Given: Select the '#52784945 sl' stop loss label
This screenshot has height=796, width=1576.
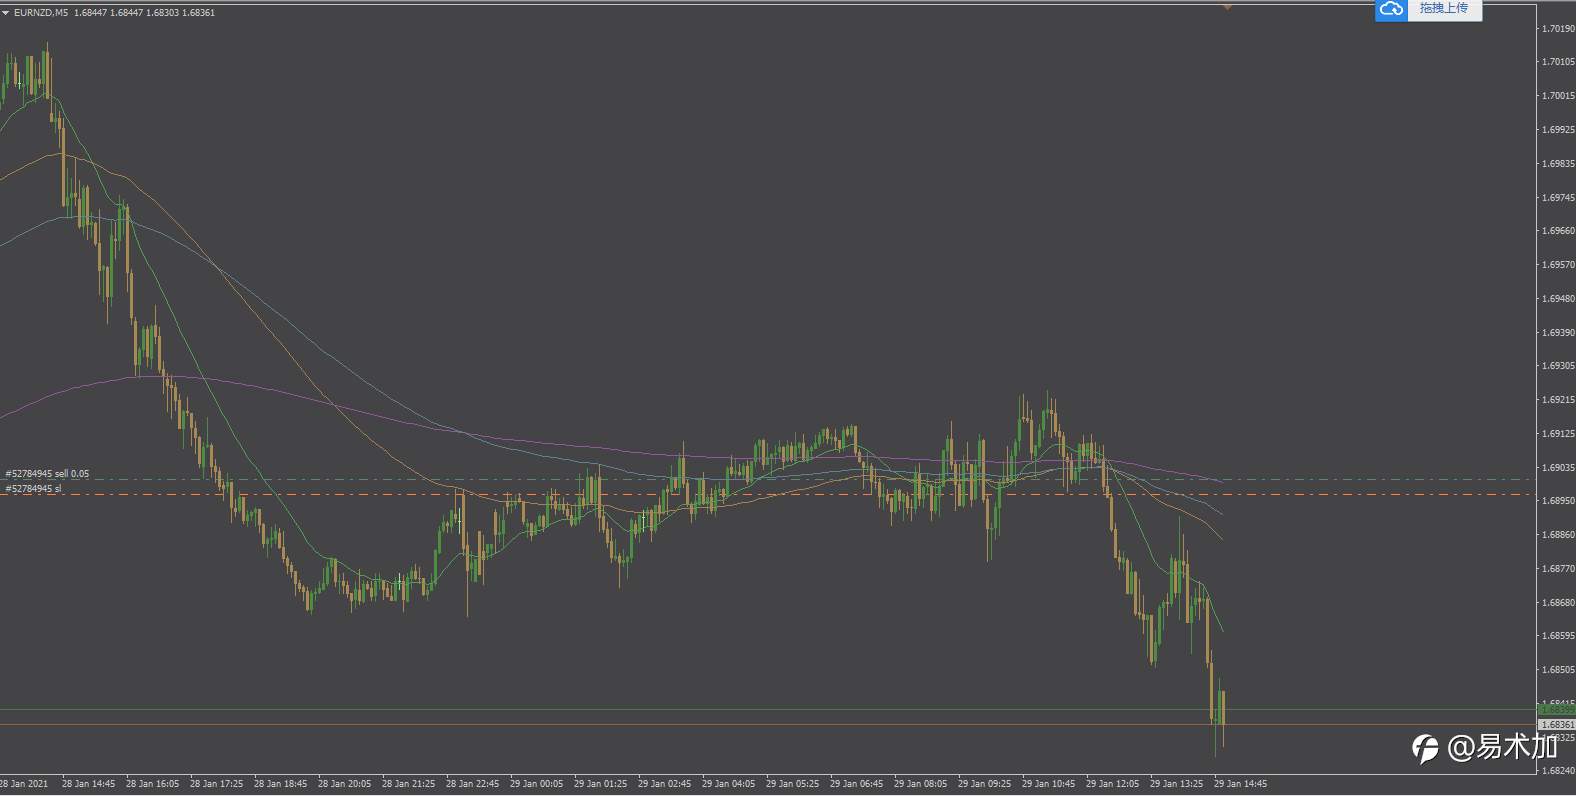Looking at the screenshot, I should pyautogui.click(x=33, y=489).
